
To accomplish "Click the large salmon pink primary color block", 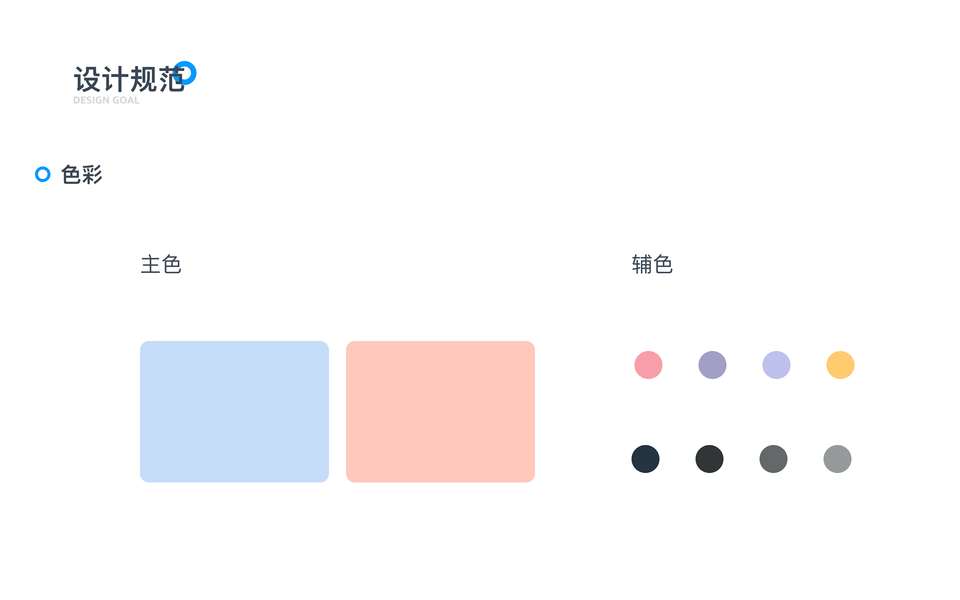I will (440, 411).
